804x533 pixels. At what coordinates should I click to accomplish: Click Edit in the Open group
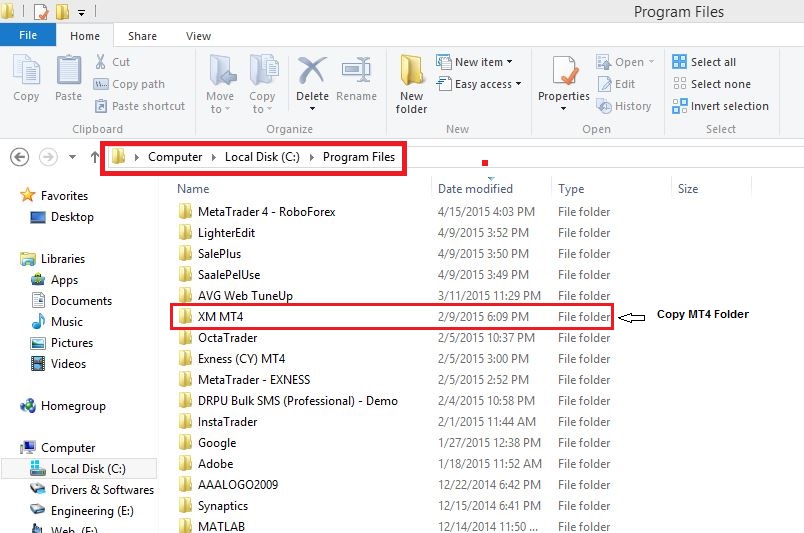click(x=616, y=84)
